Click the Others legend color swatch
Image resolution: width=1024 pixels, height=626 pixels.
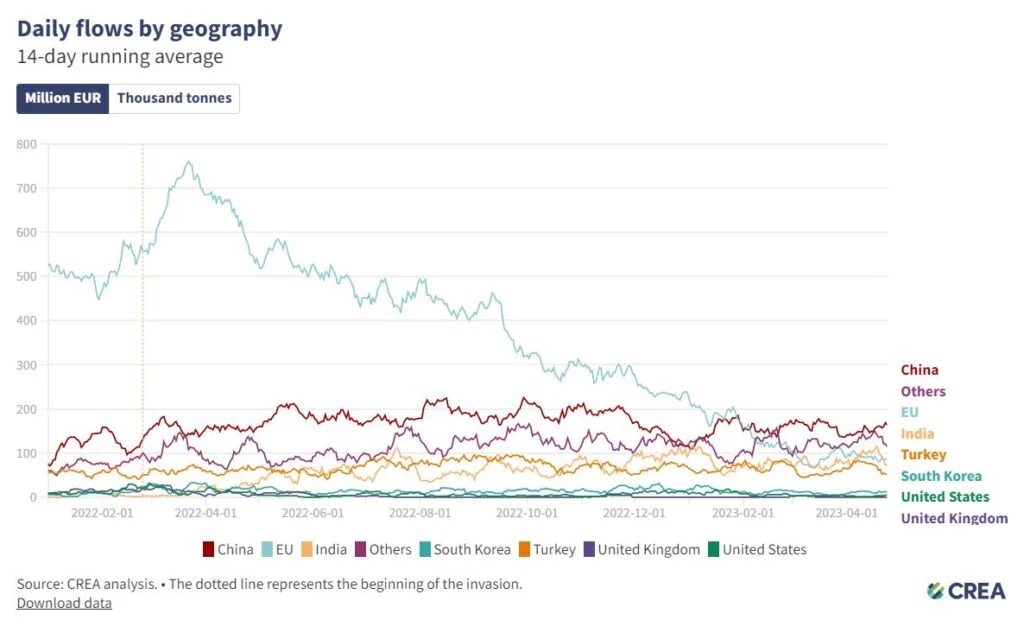[x=361, y=549]
